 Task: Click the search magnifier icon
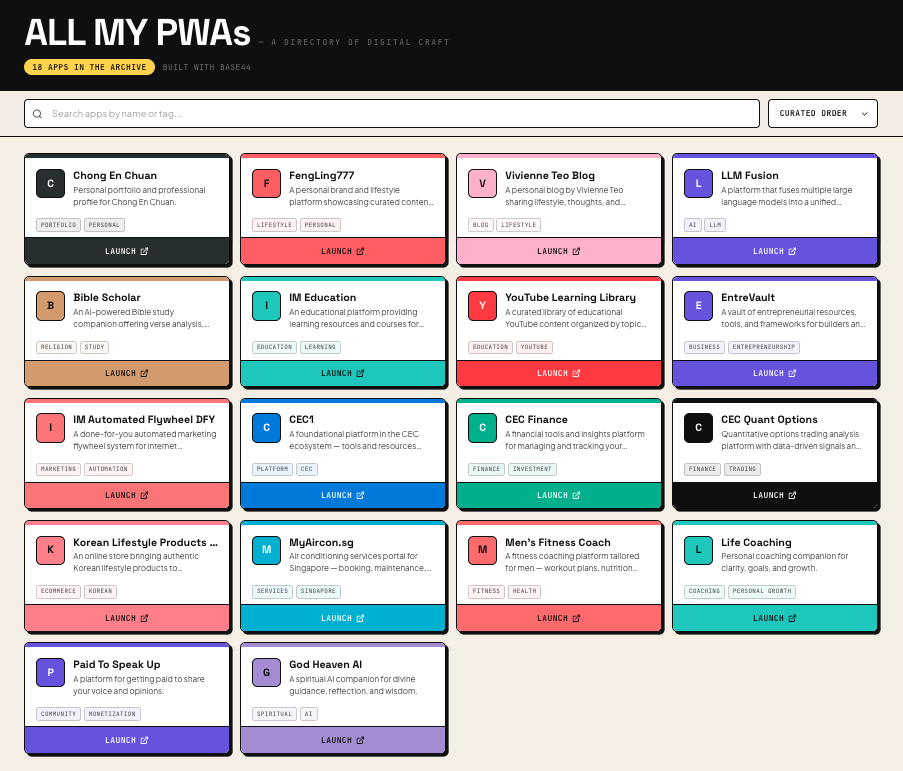tap(37, 114)
